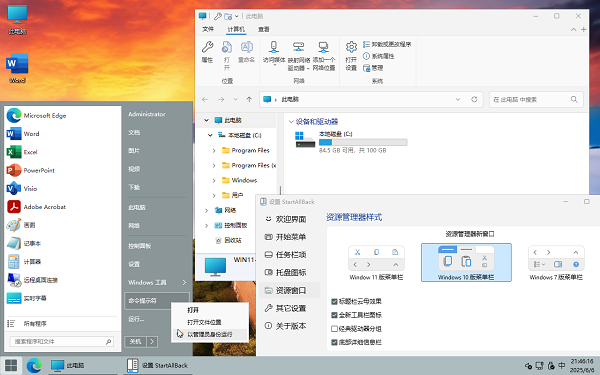Select Window 11 版菜单栏 style thumbnail
Image resolution: width=600 pixels, height=375 pixels.
click(376, 263)
